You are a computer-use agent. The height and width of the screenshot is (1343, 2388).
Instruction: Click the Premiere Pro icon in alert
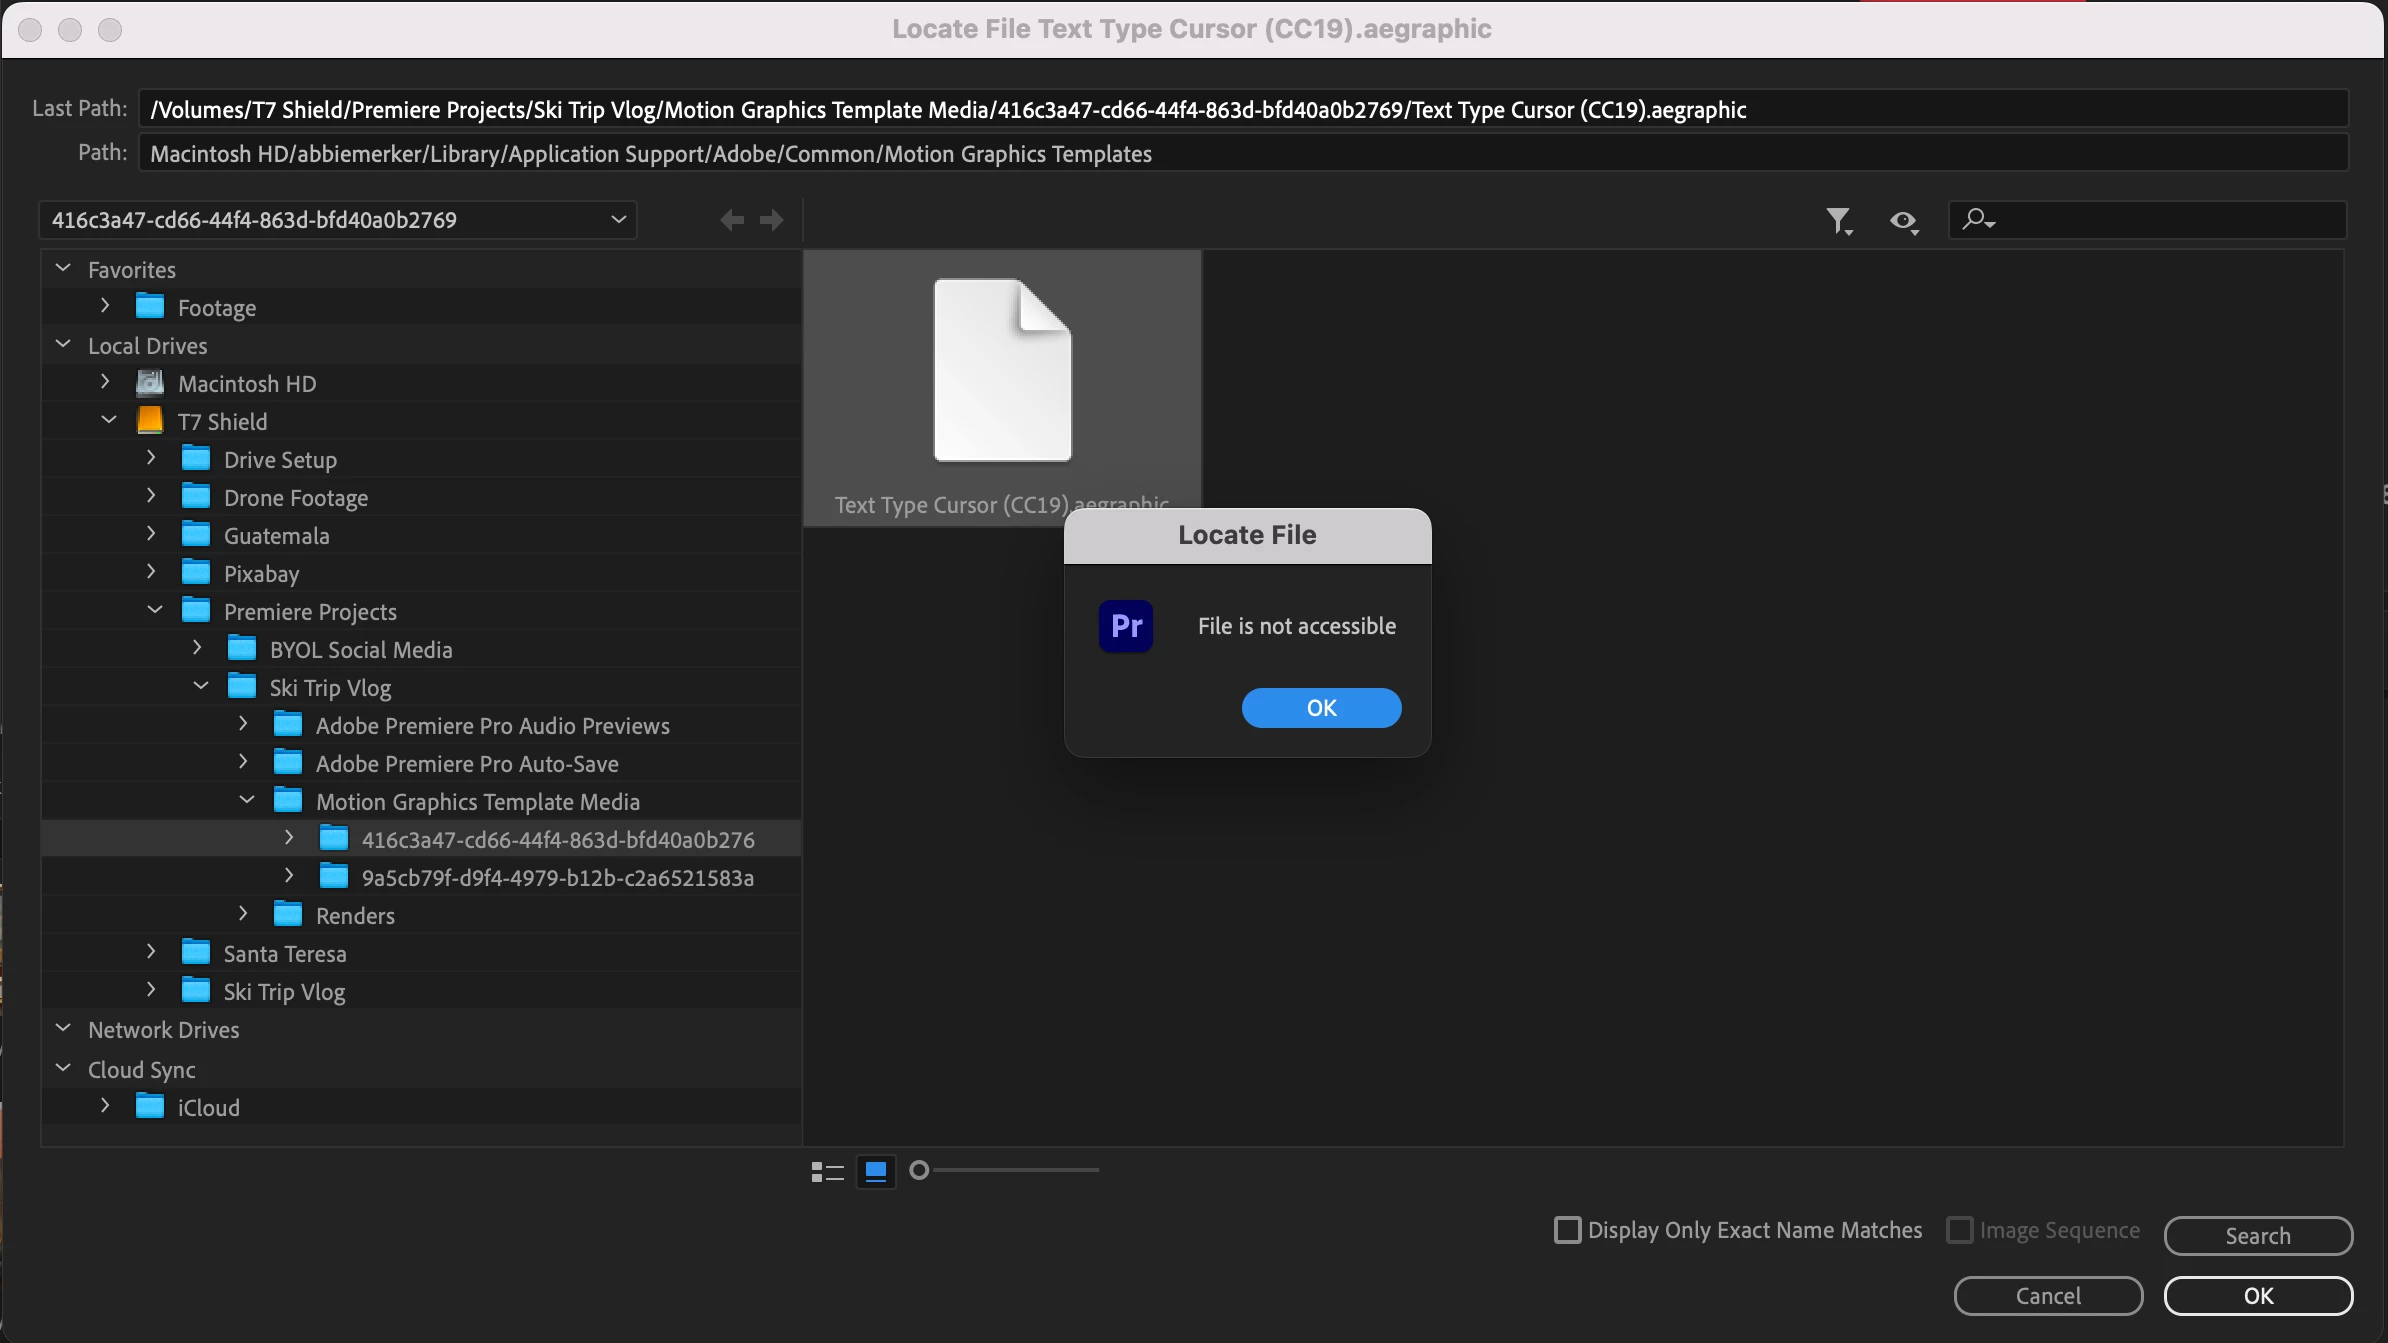tap(1126, 626)
